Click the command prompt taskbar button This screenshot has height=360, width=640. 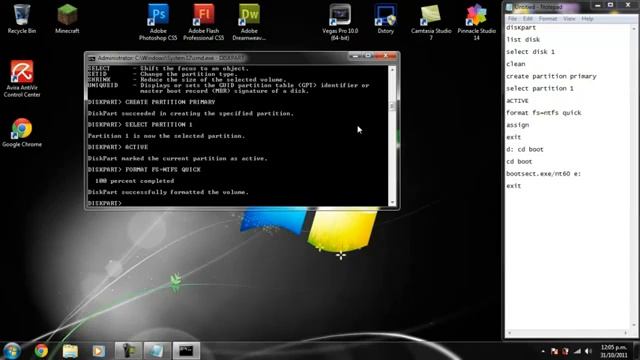(186, 351)
